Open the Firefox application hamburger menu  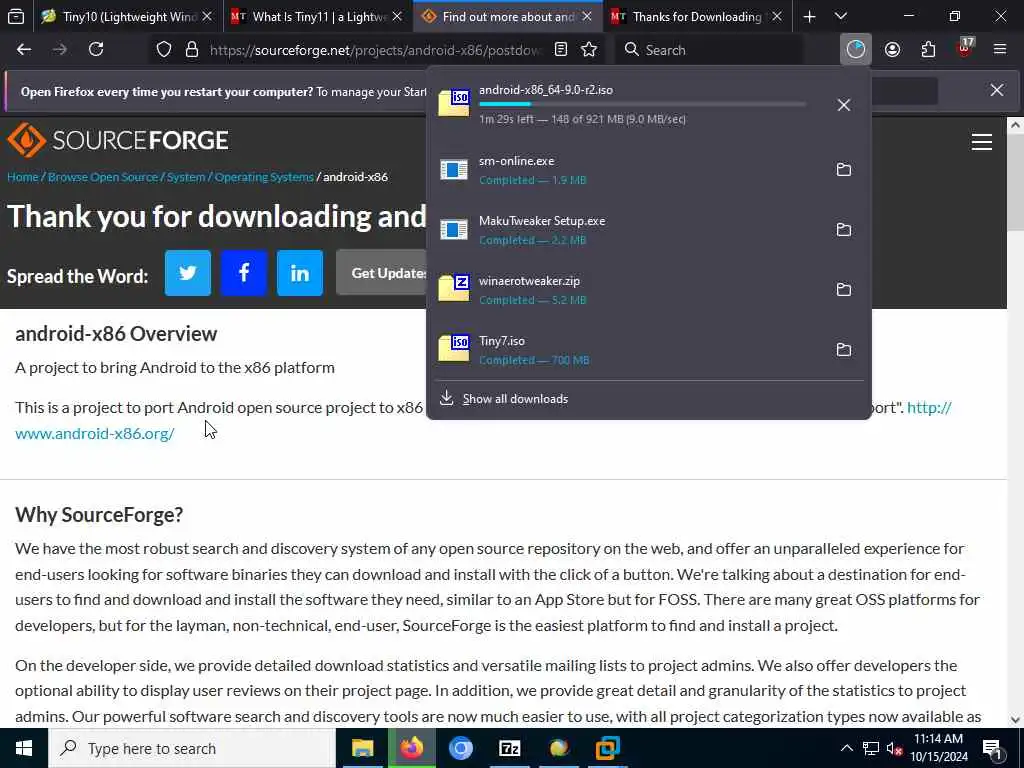(x=1000, y=50)
